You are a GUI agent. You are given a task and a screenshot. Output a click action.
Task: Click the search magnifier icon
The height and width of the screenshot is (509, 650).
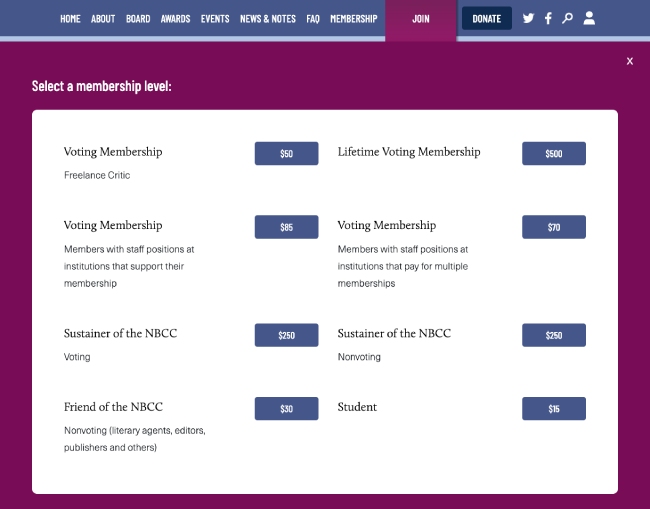pyautogui.click(x=568, y=18)
